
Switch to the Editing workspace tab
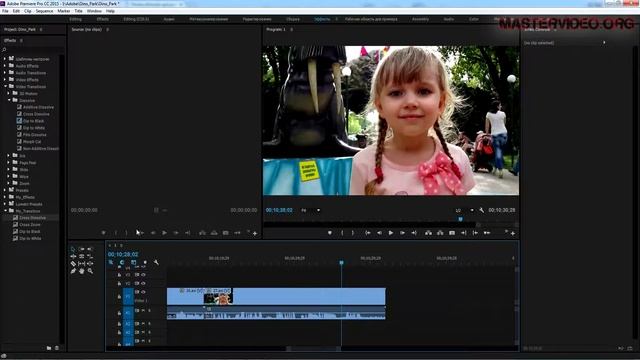(x=76, y=19)
